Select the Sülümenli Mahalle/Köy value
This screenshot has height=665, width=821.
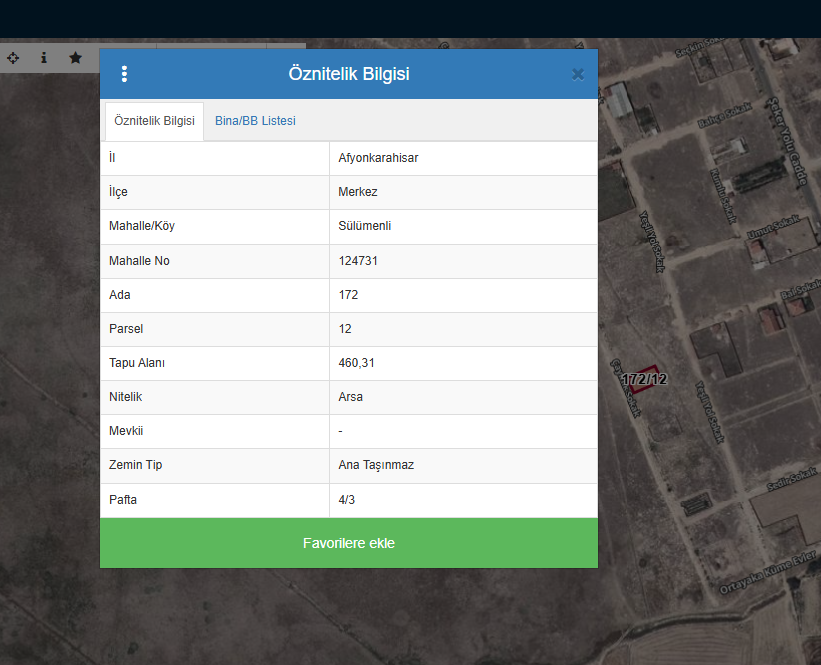click(365, 226)
